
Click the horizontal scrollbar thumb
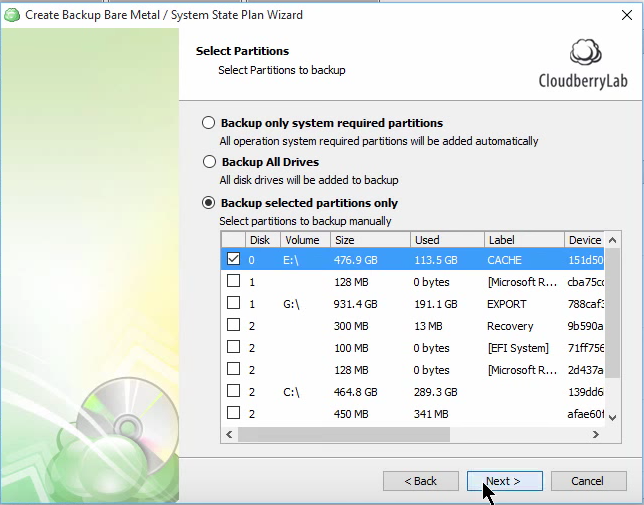tap(344, 434)
